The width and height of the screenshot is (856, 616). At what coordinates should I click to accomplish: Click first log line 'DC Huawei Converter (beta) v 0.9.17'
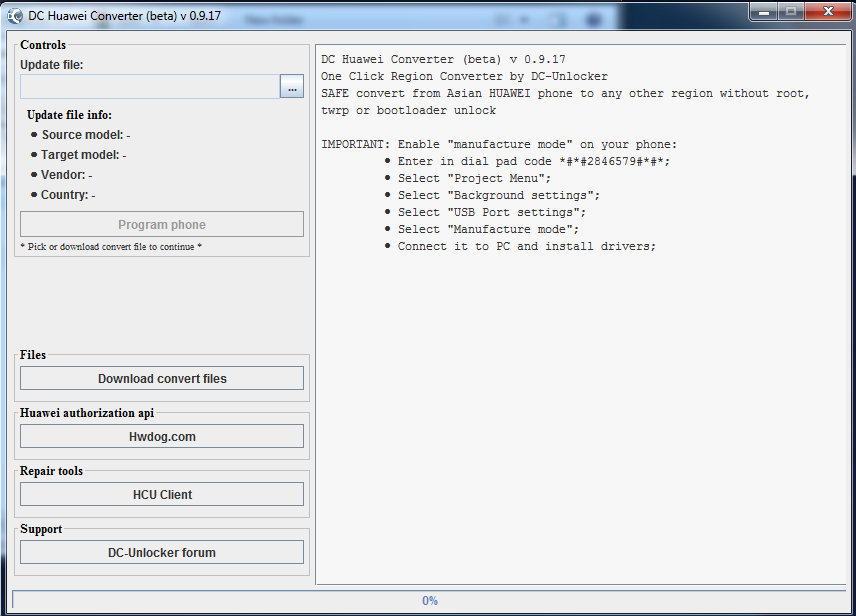pos(443,60)
